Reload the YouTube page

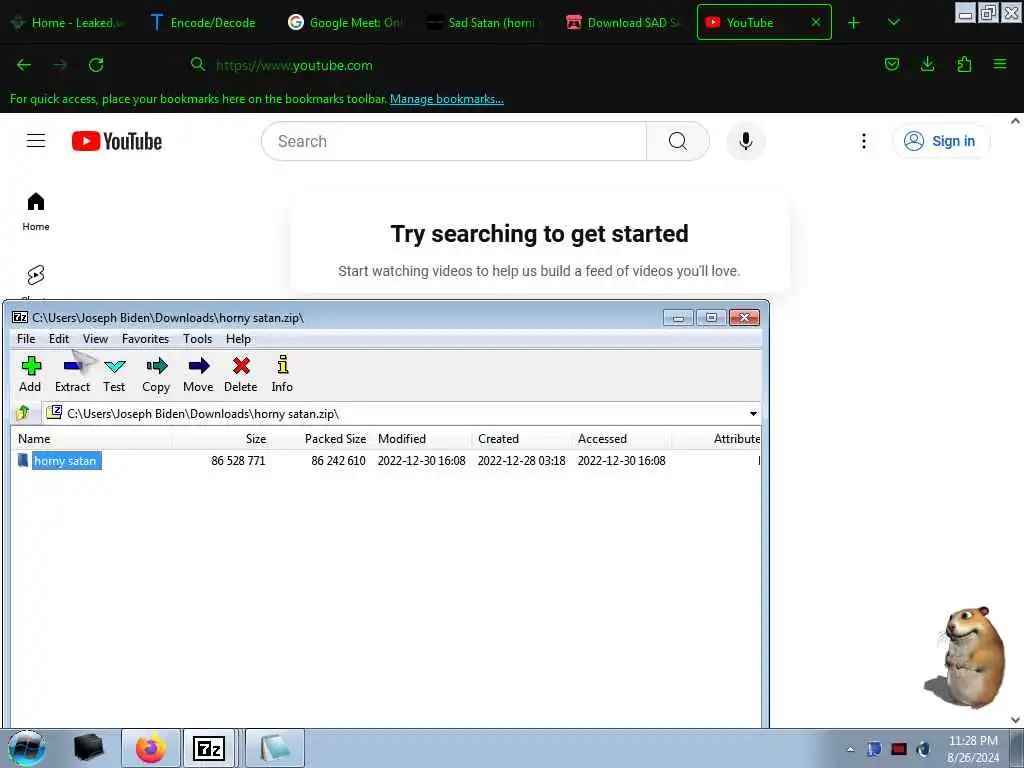(96, 65)
